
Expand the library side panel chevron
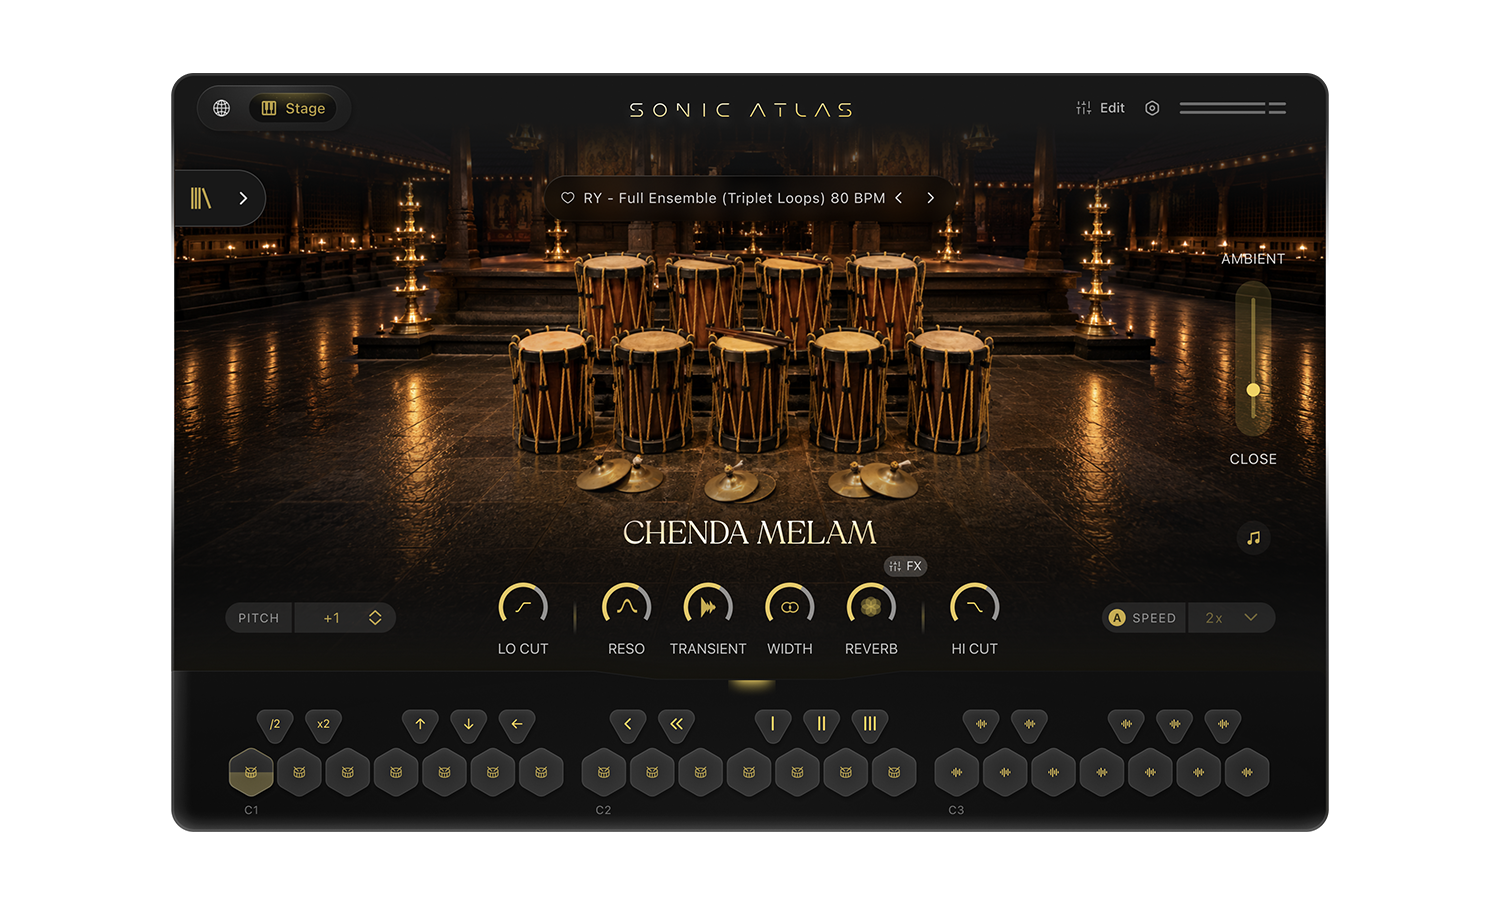(243, 198)
